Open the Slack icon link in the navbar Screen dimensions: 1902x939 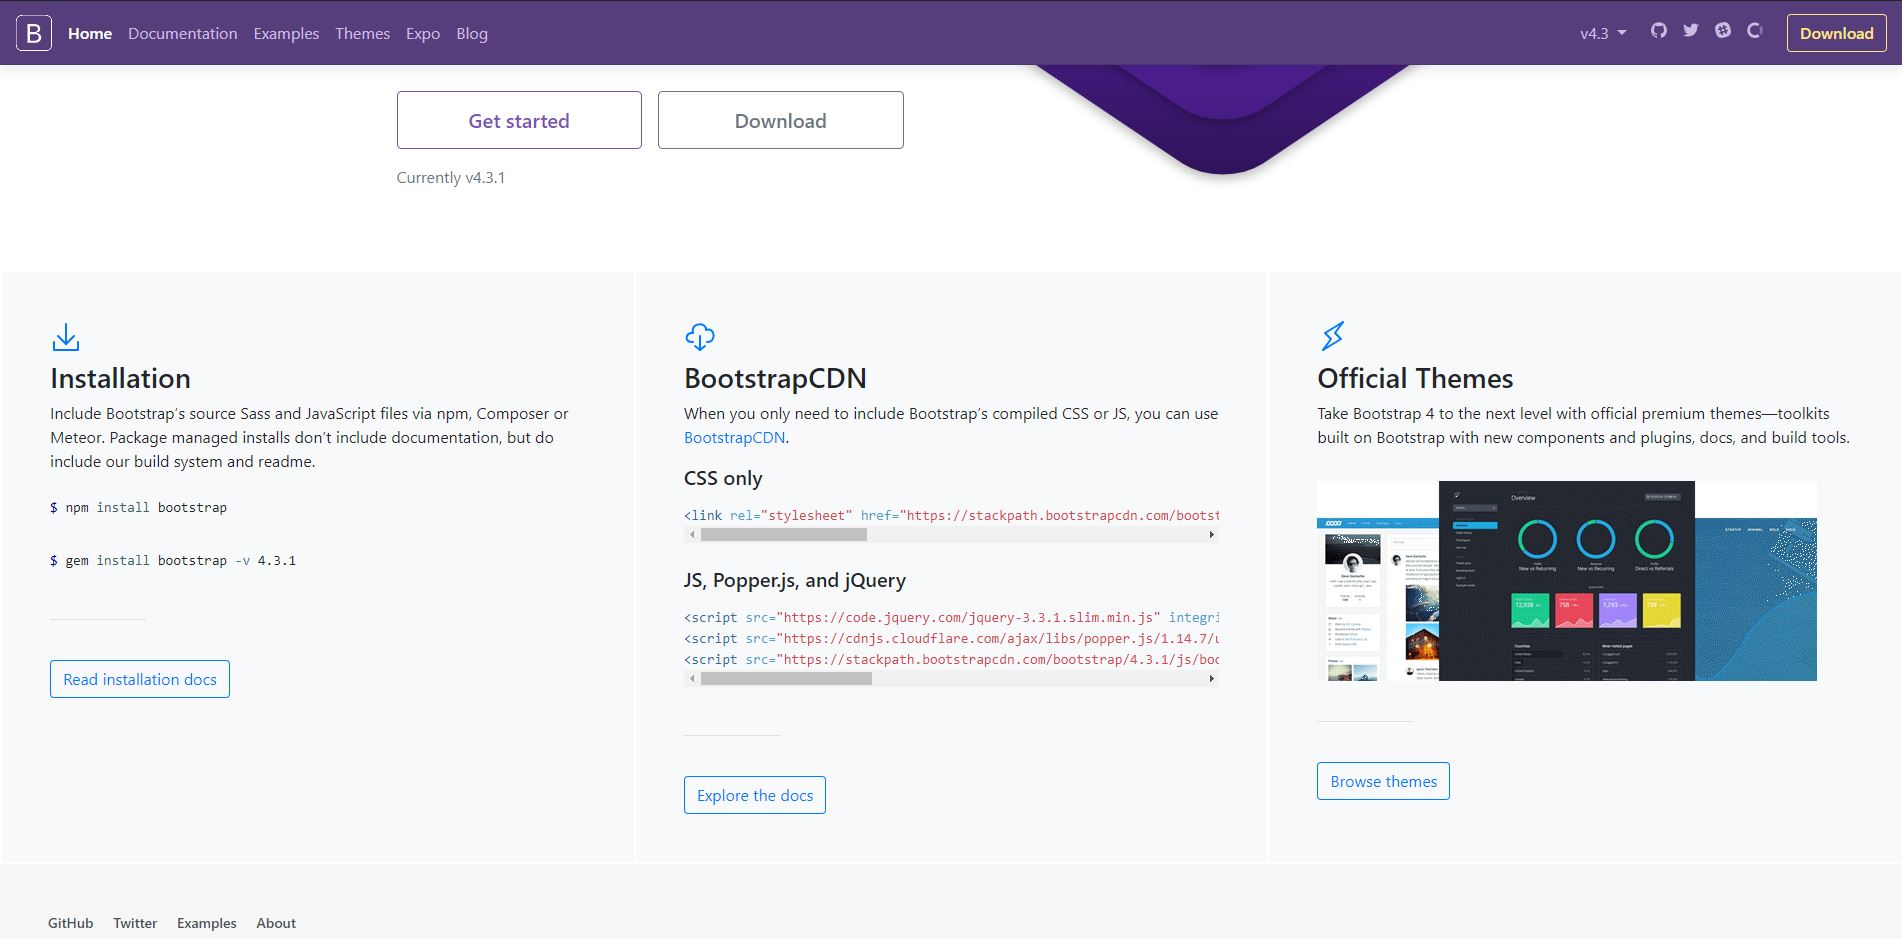1722,31
